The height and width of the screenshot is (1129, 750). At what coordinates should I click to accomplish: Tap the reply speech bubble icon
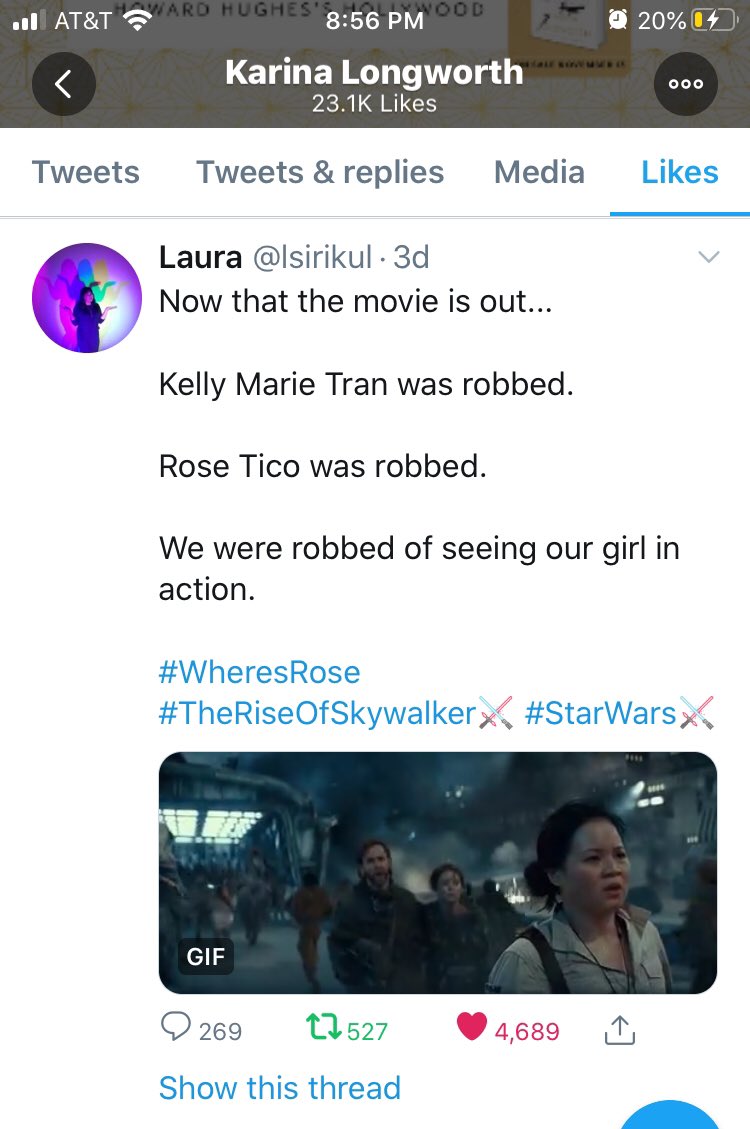177,1029
